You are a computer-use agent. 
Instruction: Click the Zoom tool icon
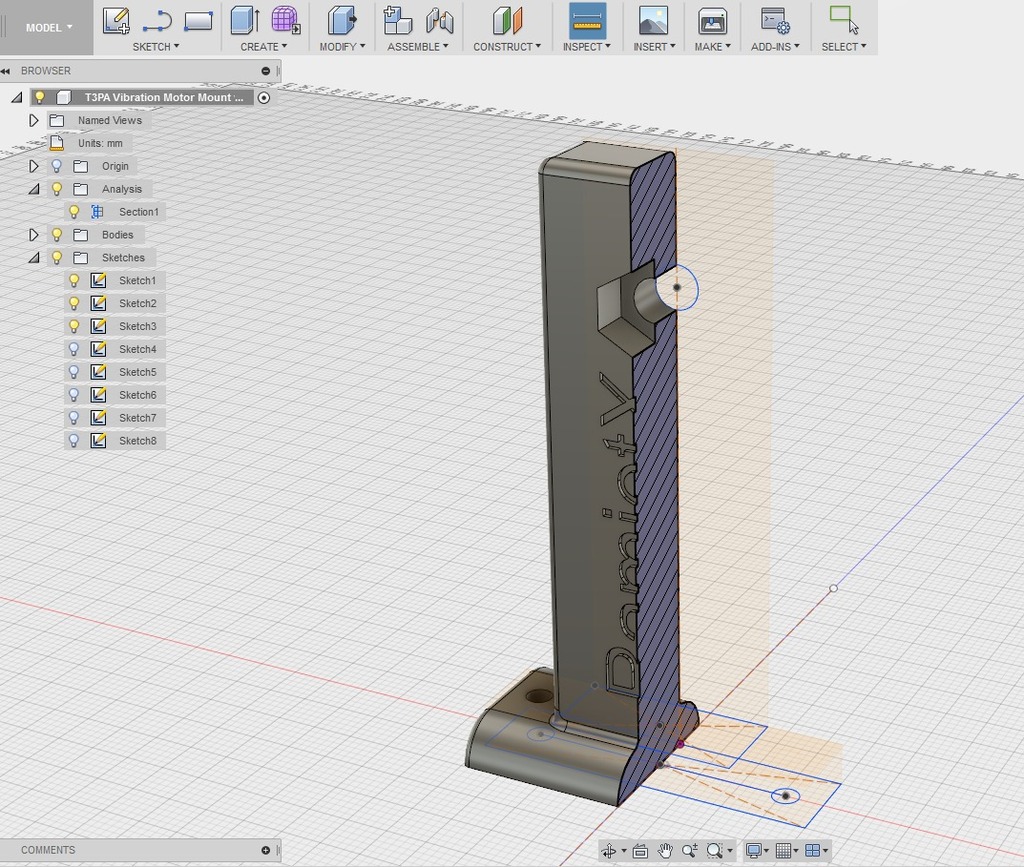point(690,850)
